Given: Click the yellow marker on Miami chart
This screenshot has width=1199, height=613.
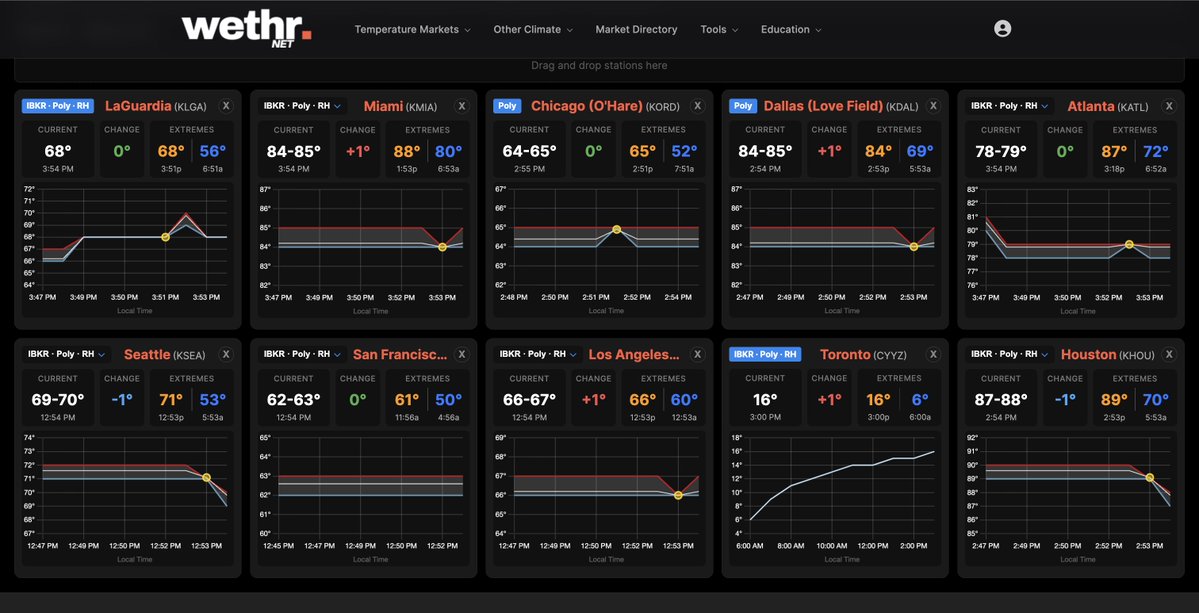Looking at the screenshot, I should coord(442,247).
